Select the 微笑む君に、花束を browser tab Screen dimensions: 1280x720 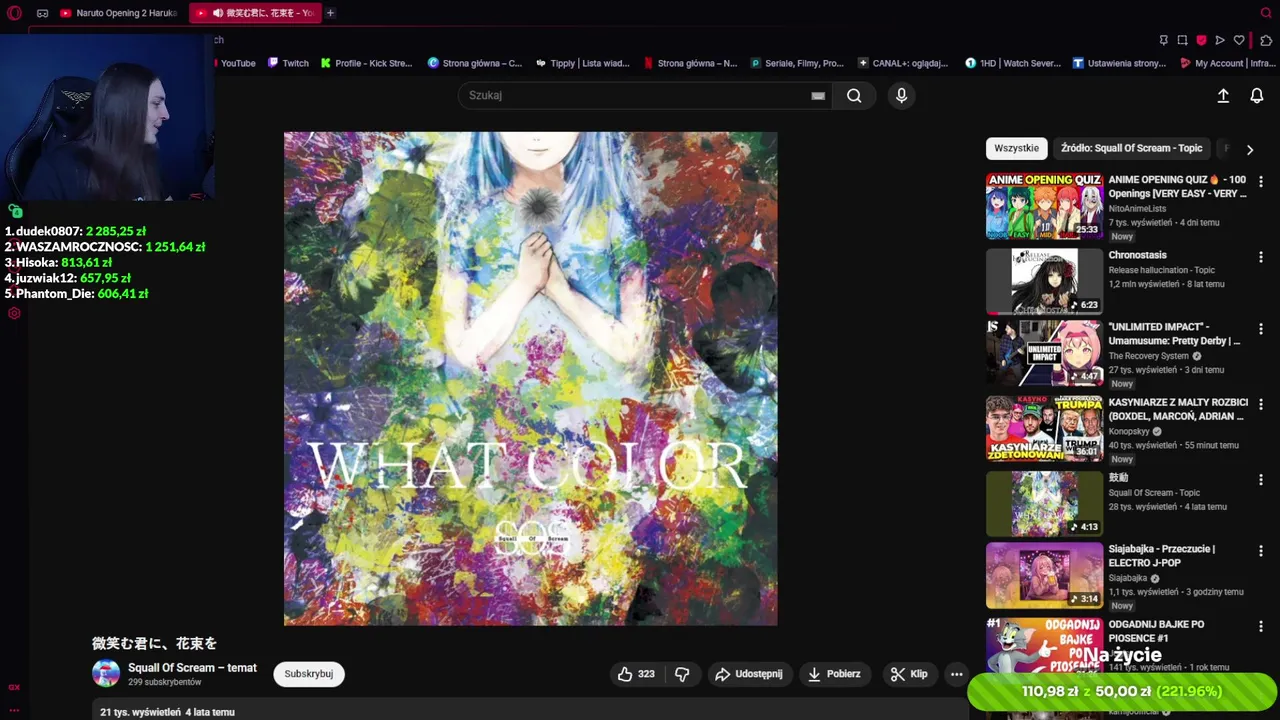[257, 13]
